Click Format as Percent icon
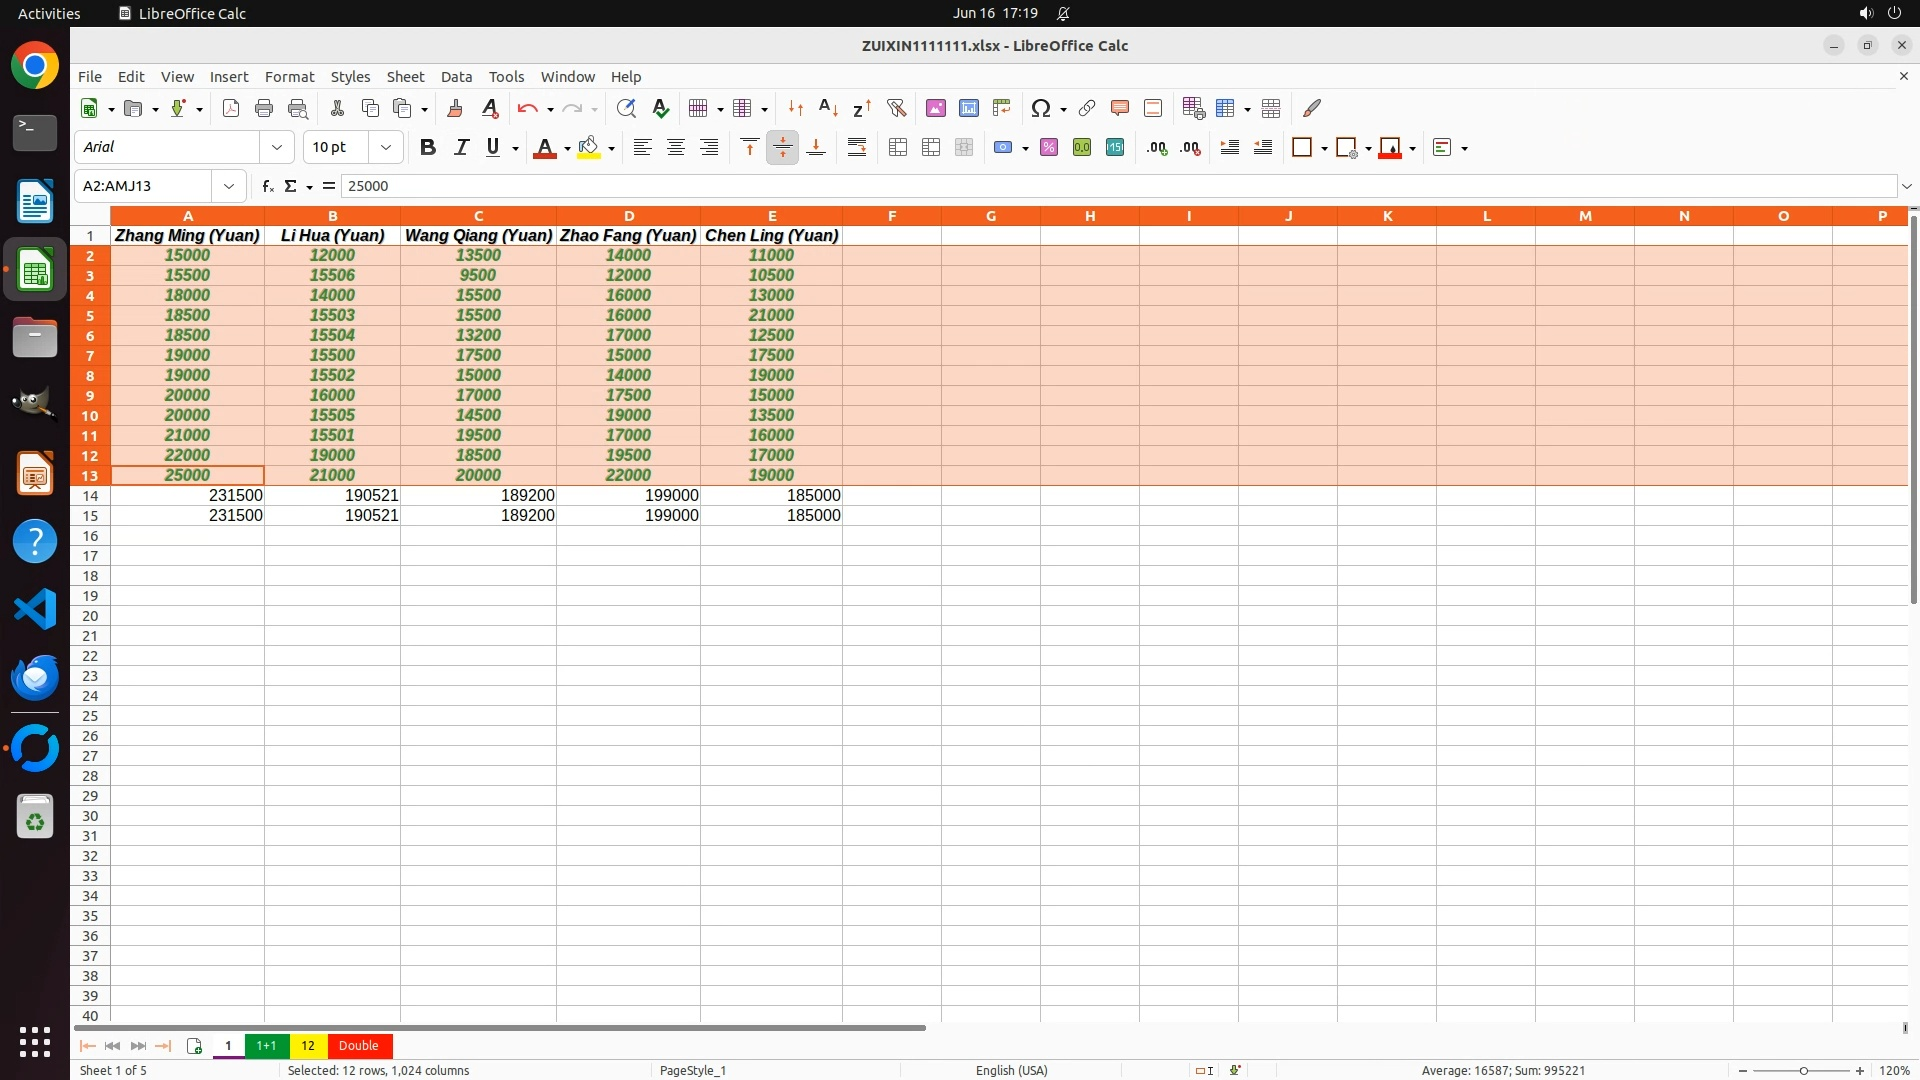The width and height of the screenshot is (1920, 1080). (x=1049, y=148)
